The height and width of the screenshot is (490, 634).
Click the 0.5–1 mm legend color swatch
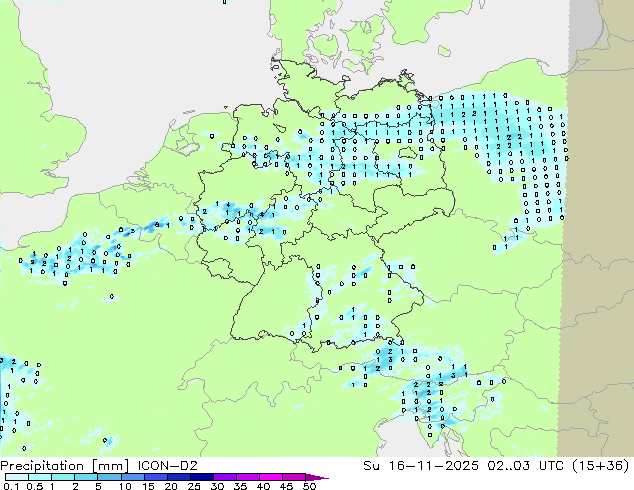click(40, 477)
